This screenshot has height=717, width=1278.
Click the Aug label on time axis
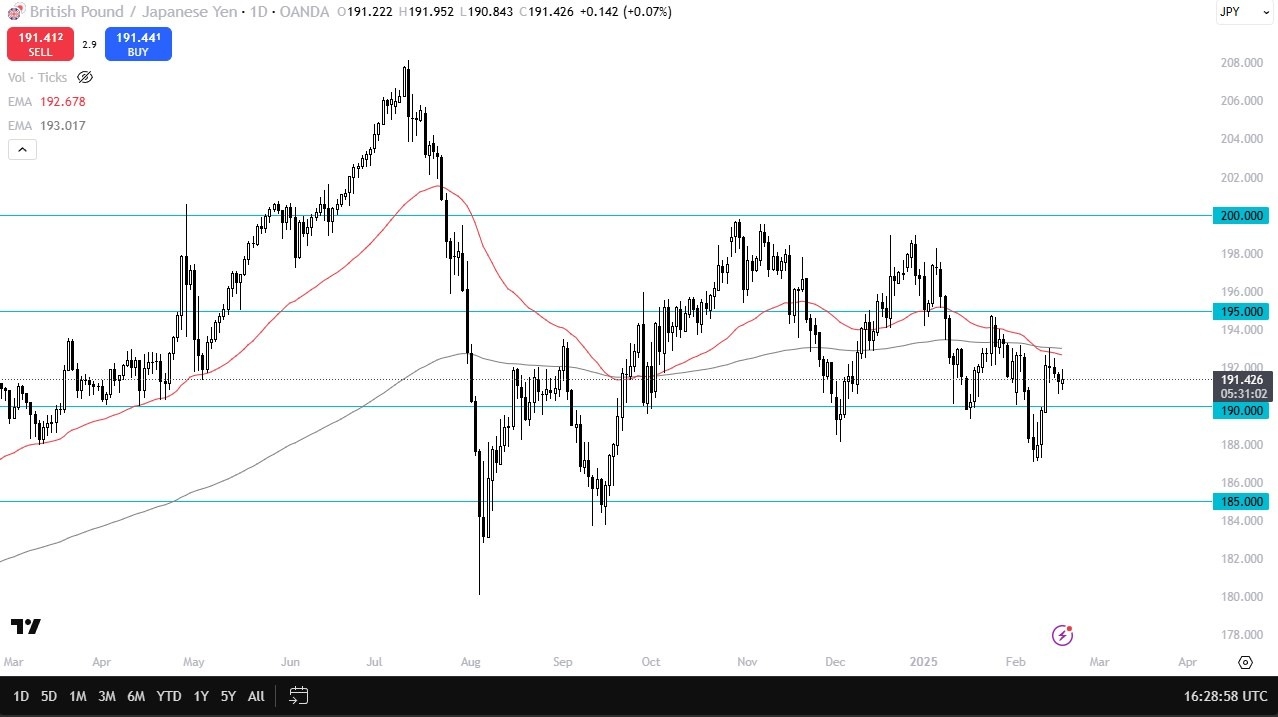pyautogui.click(x=471, y=662)
